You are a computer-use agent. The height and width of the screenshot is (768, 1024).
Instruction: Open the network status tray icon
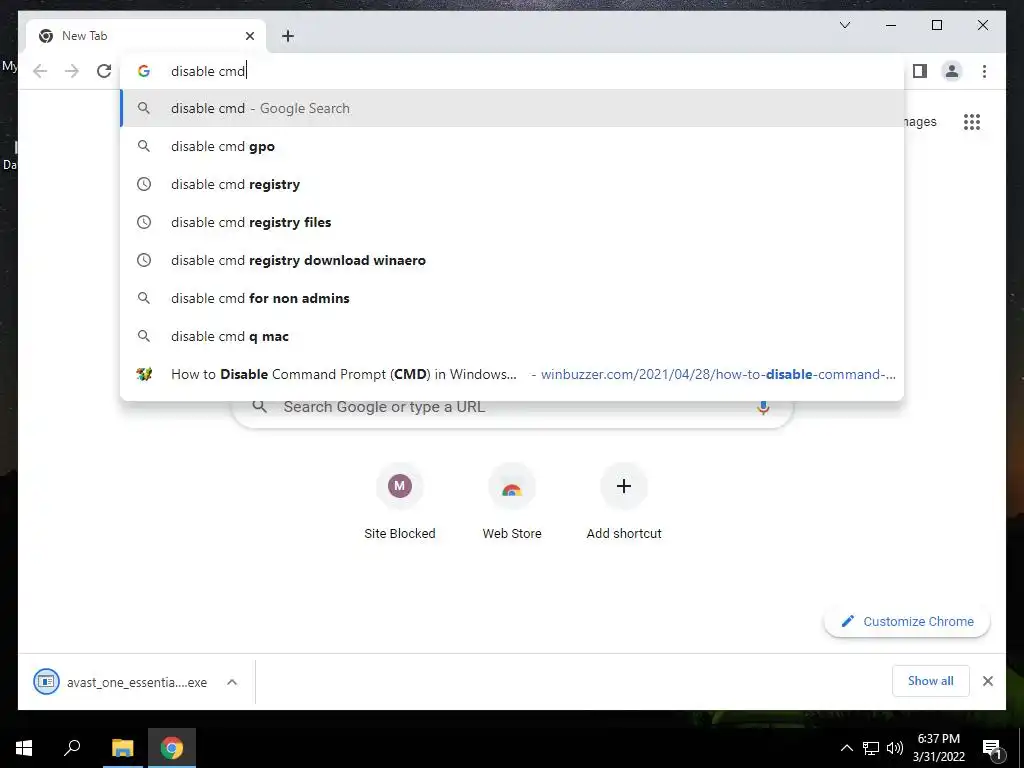[x=871, y=748]
